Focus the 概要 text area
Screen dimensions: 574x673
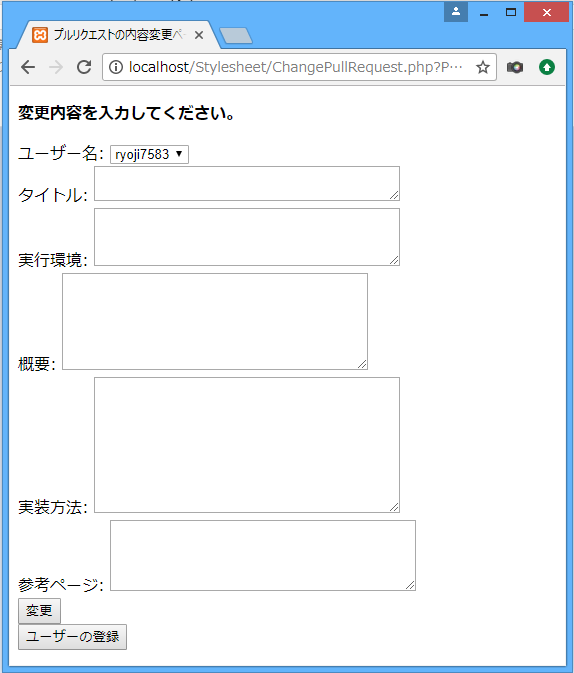pyautogui.click(x=215, y=321)
